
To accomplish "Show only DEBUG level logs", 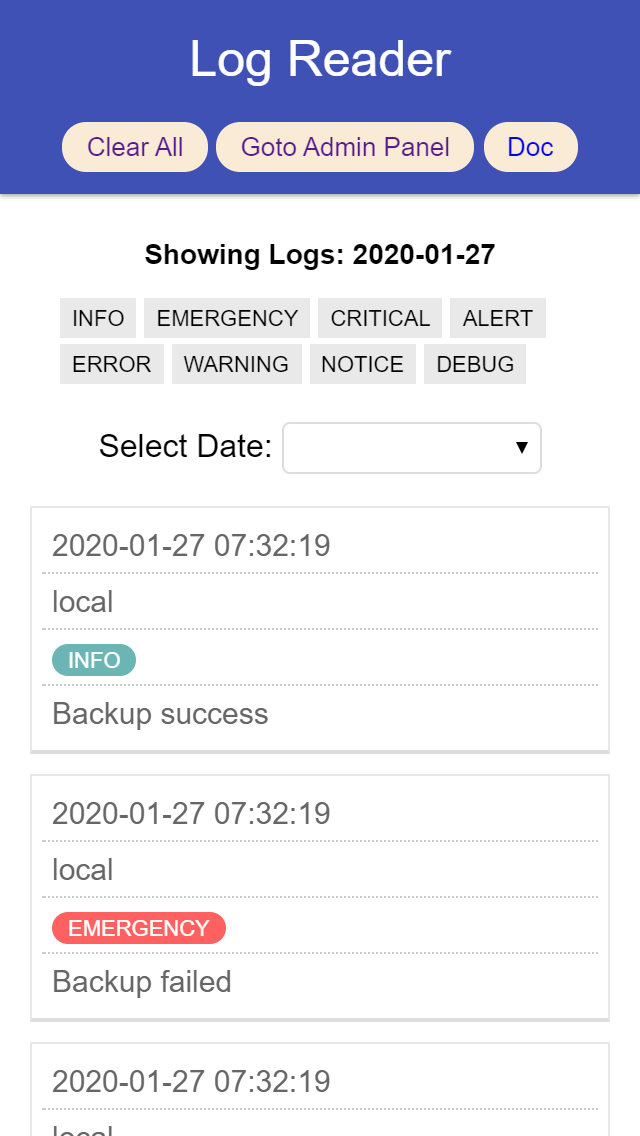I will pyautogui.click(x=475, y=364).
